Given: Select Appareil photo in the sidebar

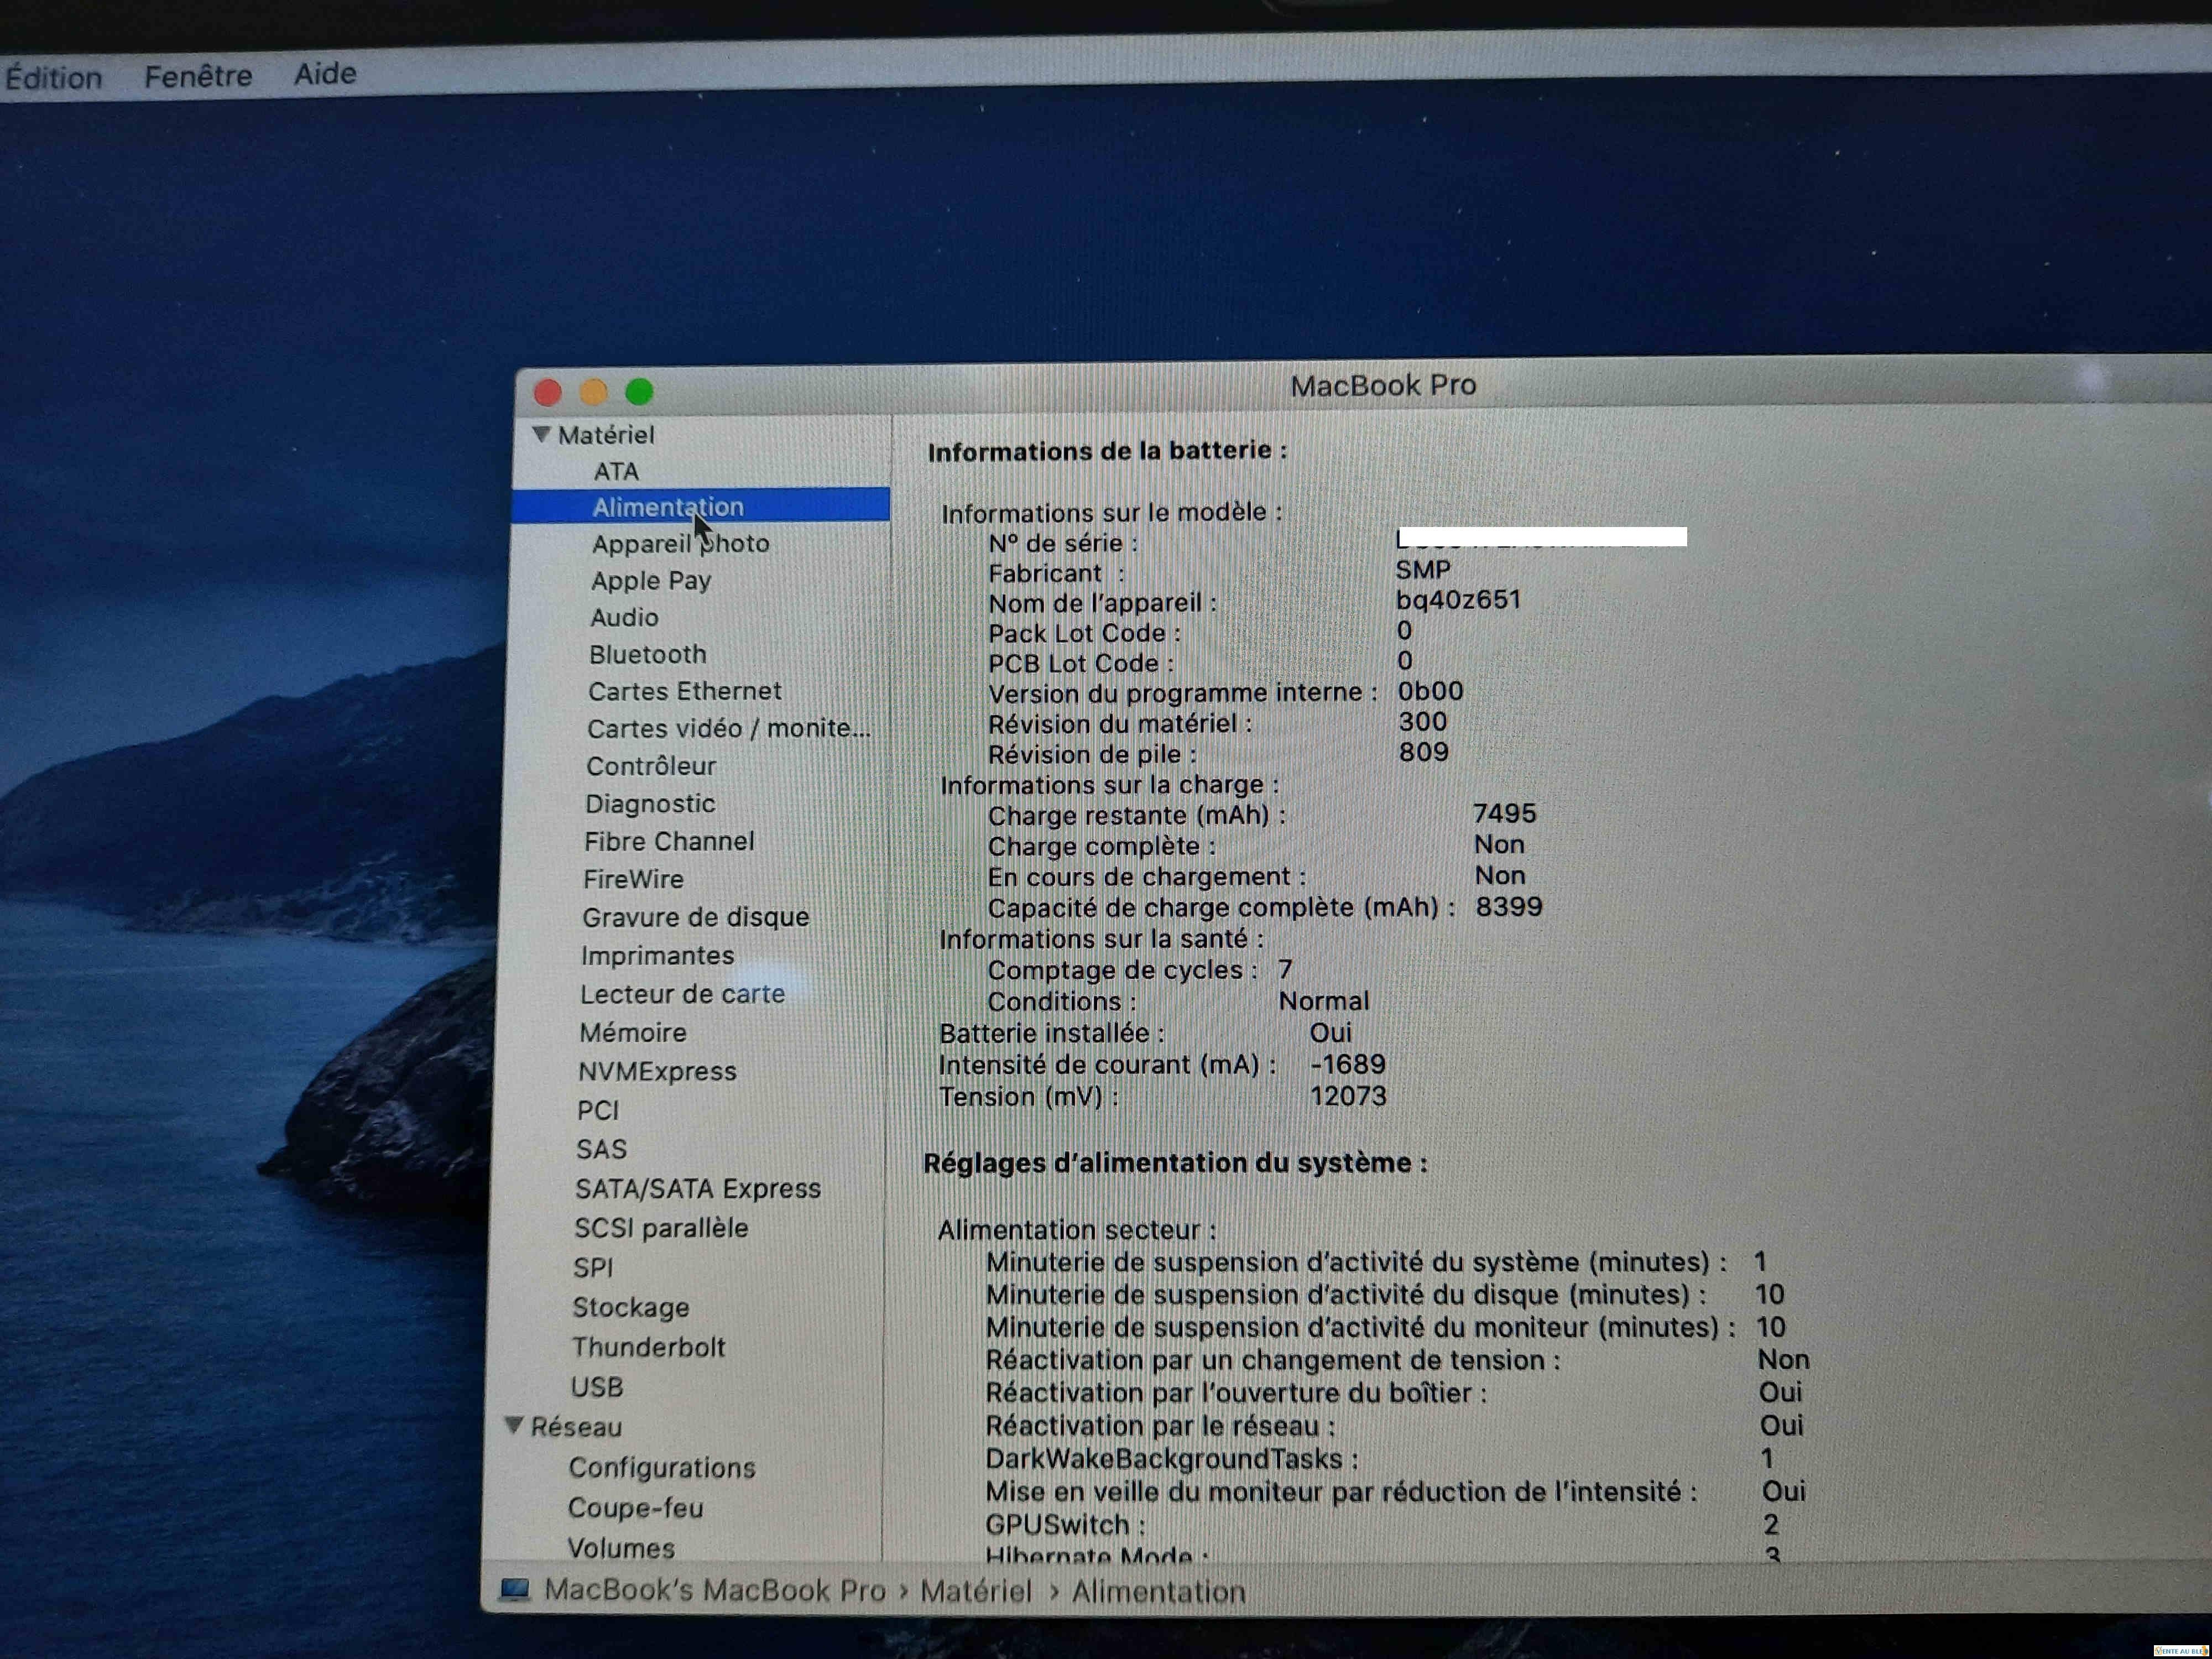Looking at the screenshot, I should [681, 544].
